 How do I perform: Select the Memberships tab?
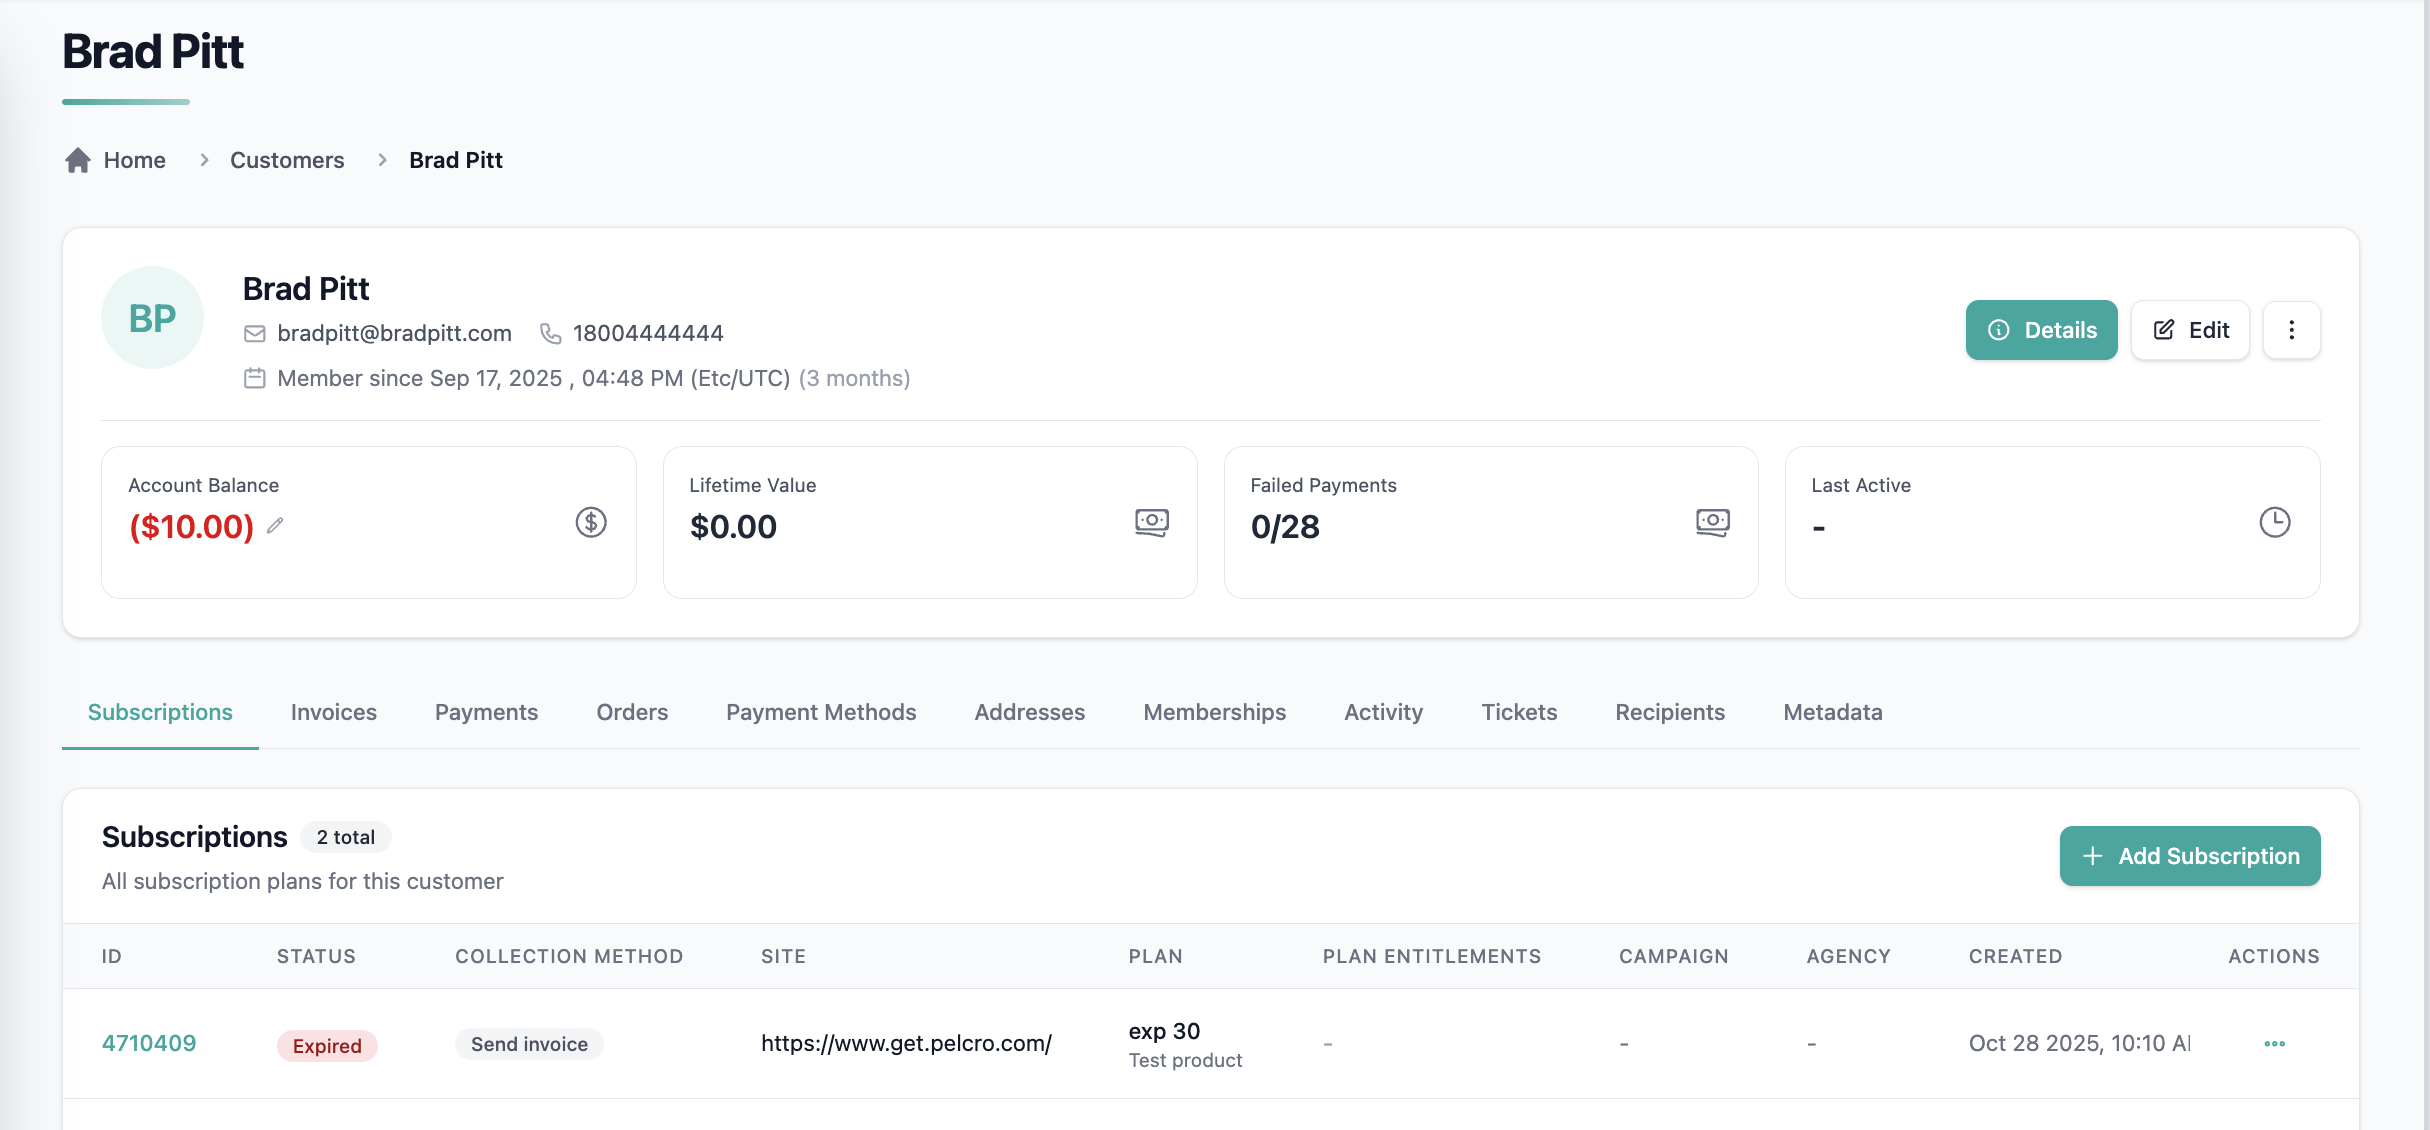pos(1214,712)
